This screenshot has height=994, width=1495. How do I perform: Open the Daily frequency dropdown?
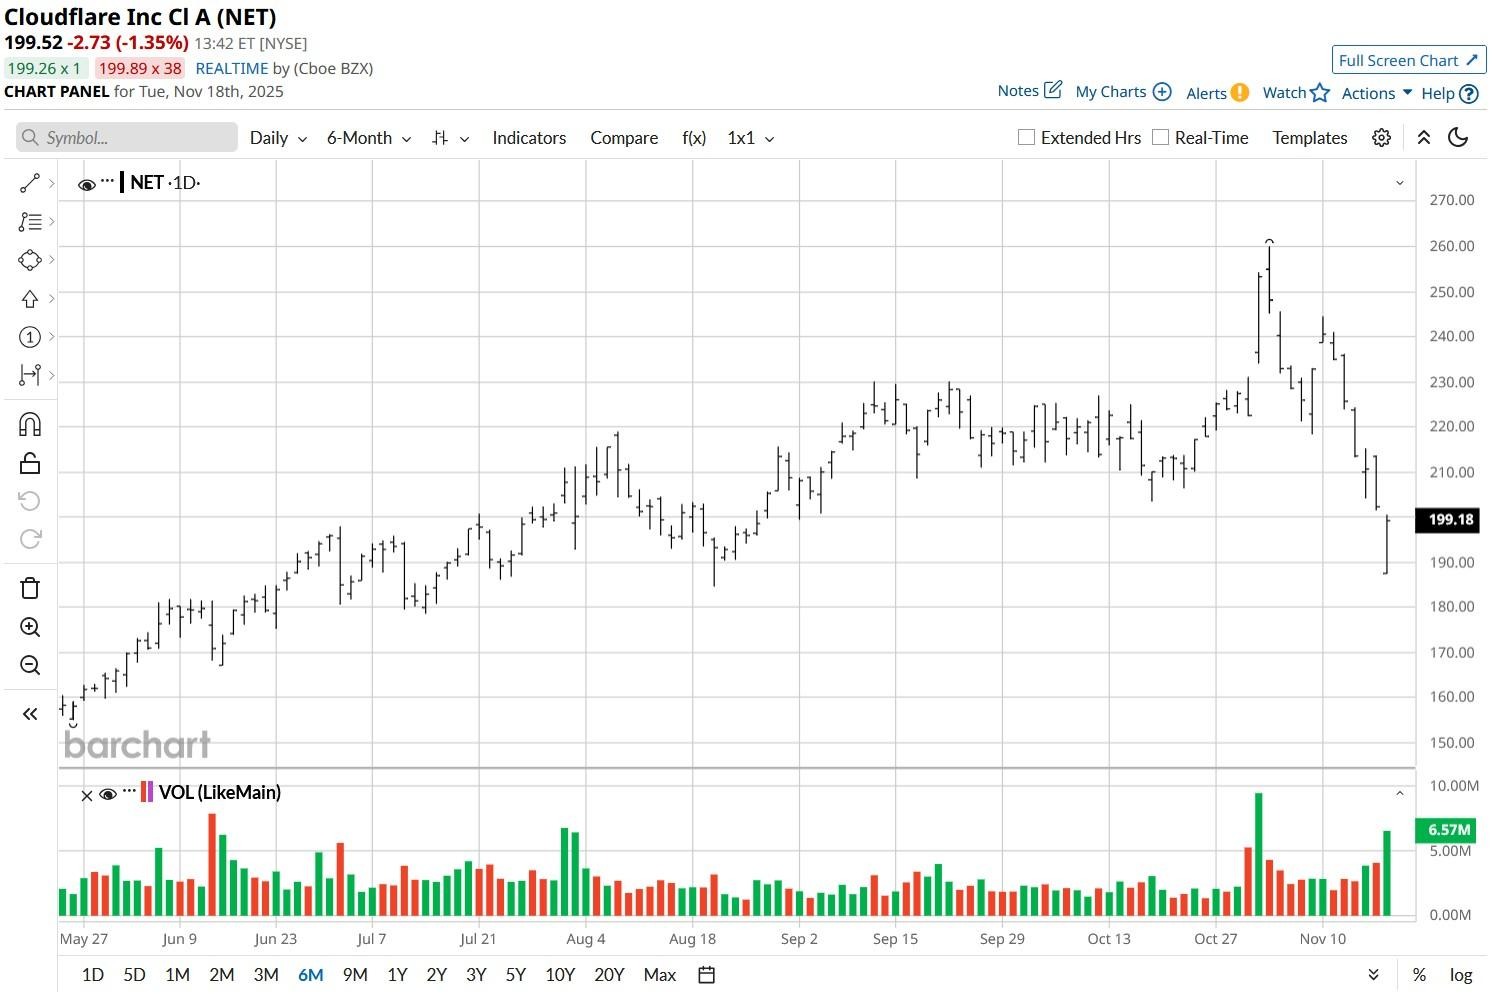tap(278, 138)
